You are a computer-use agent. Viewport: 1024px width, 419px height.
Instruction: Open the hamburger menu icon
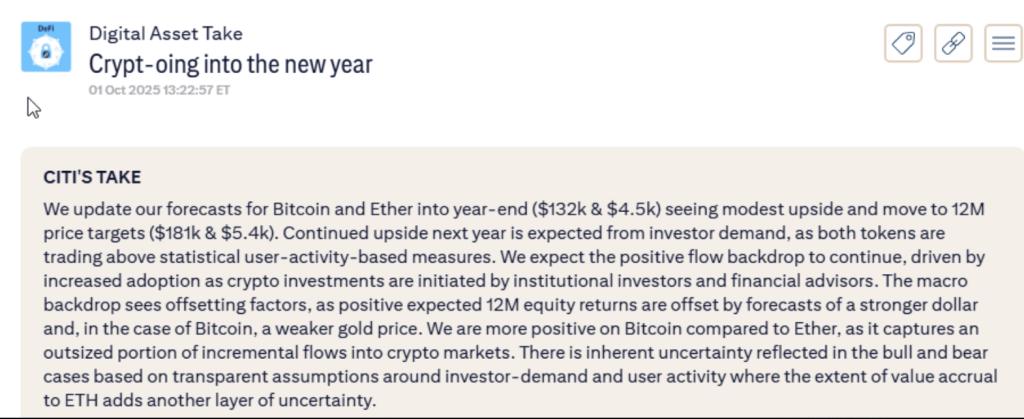(x=1003, y=43)
